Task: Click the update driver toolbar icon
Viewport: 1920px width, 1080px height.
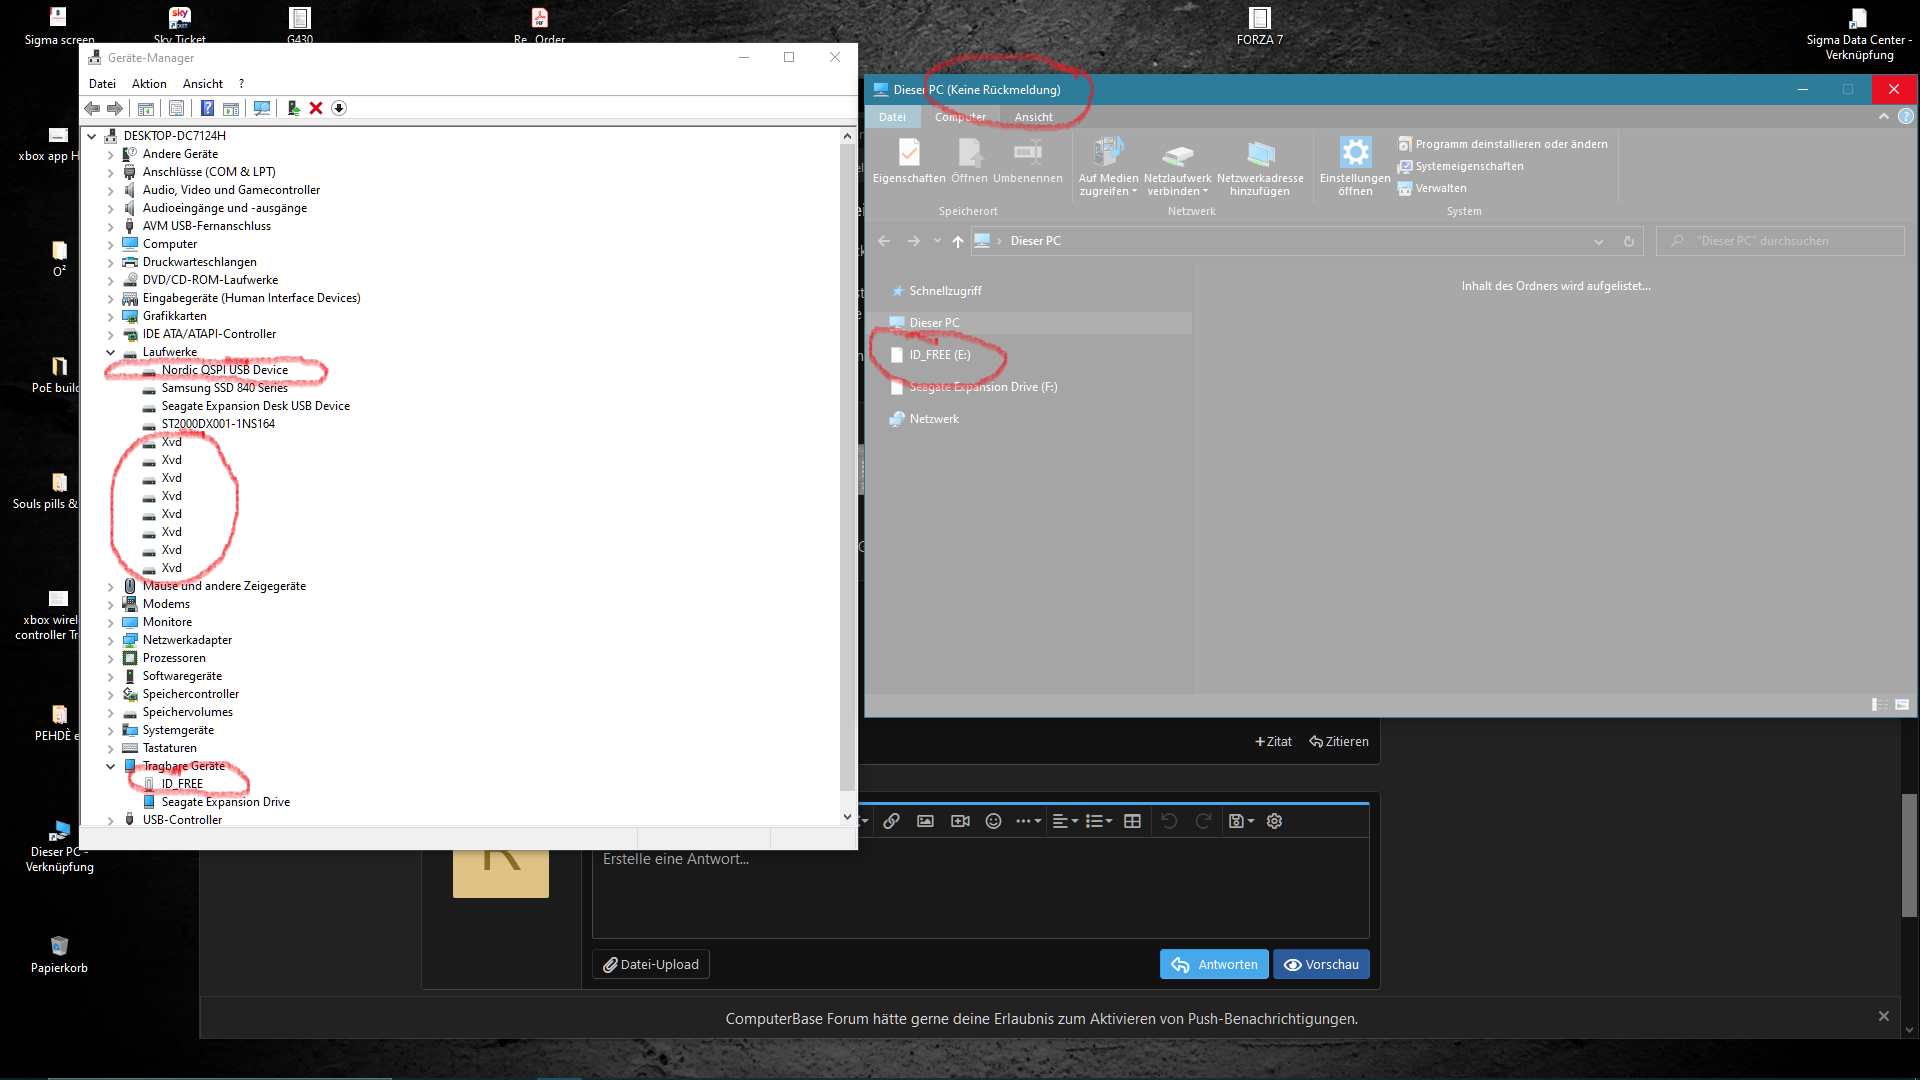Action: (x=293, y=108)
